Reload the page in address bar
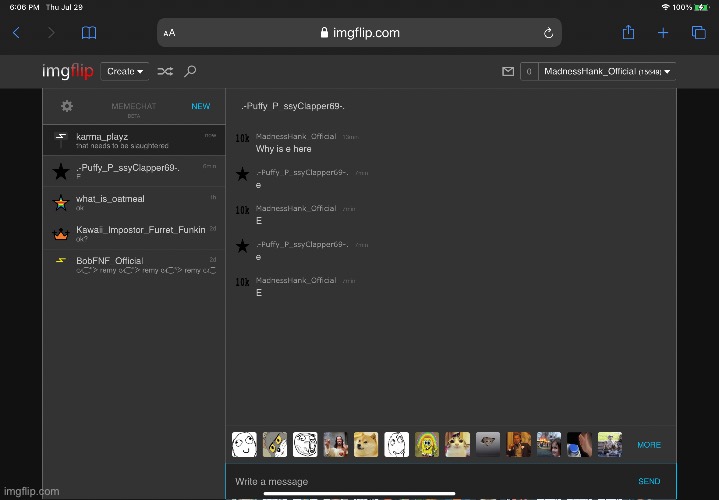The image size is (719, 500). pyautogui.click(x=548, y=33)
